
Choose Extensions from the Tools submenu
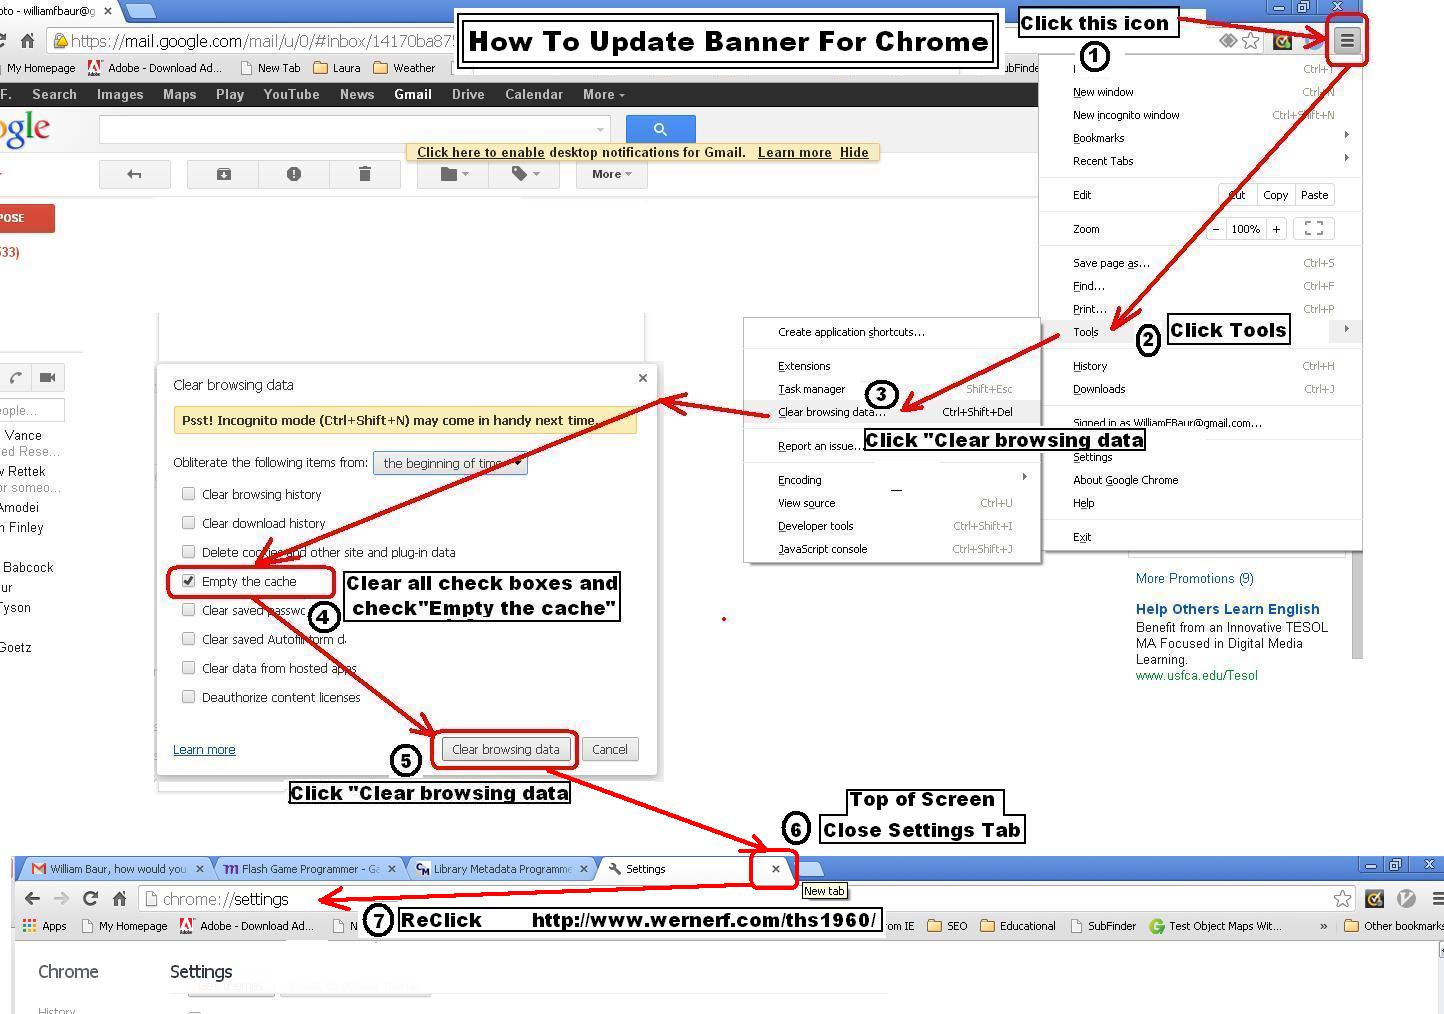tap(804, 366)
